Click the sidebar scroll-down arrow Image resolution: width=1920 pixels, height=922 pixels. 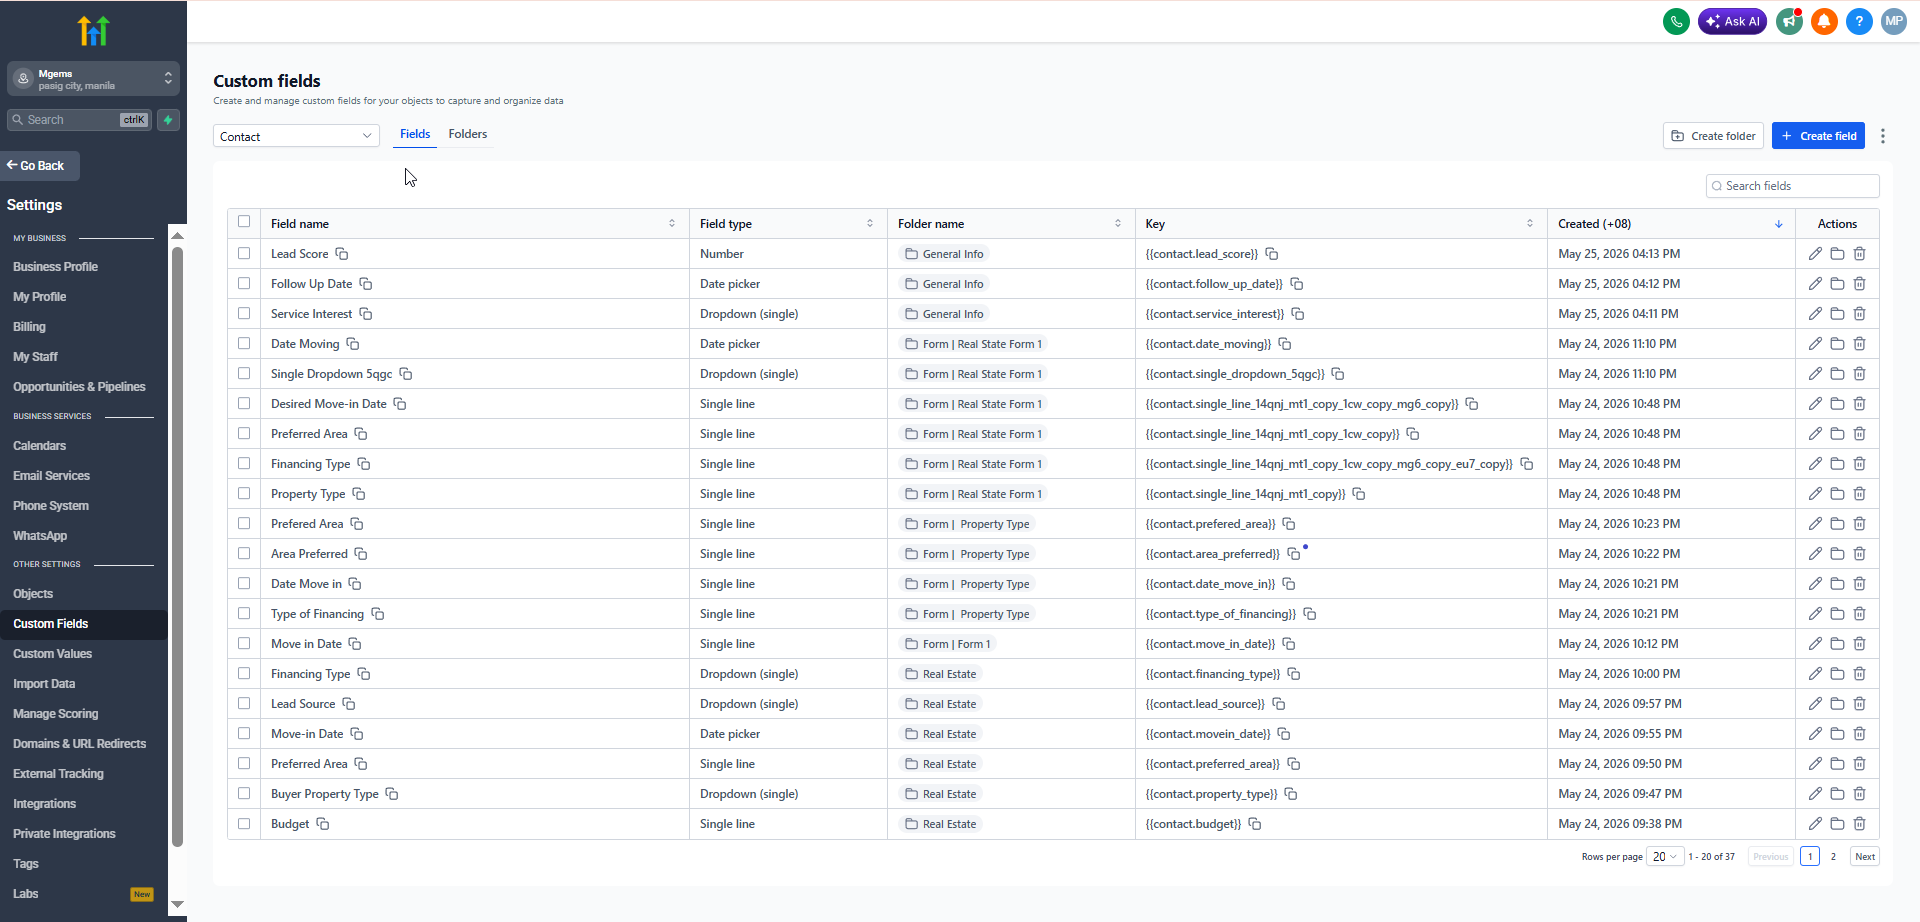coord(177,904)
